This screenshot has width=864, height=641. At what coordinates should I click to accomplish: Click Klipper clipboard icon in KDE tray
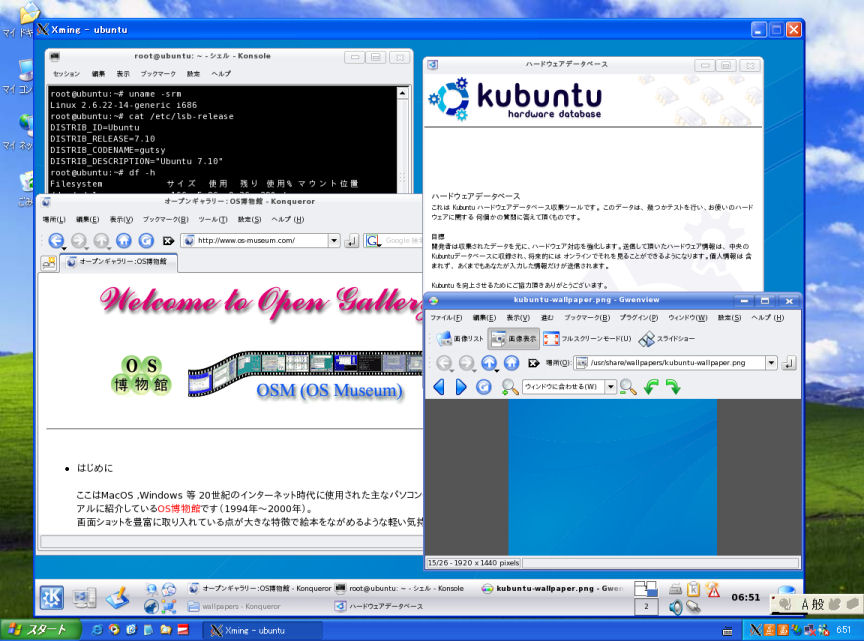694,589
